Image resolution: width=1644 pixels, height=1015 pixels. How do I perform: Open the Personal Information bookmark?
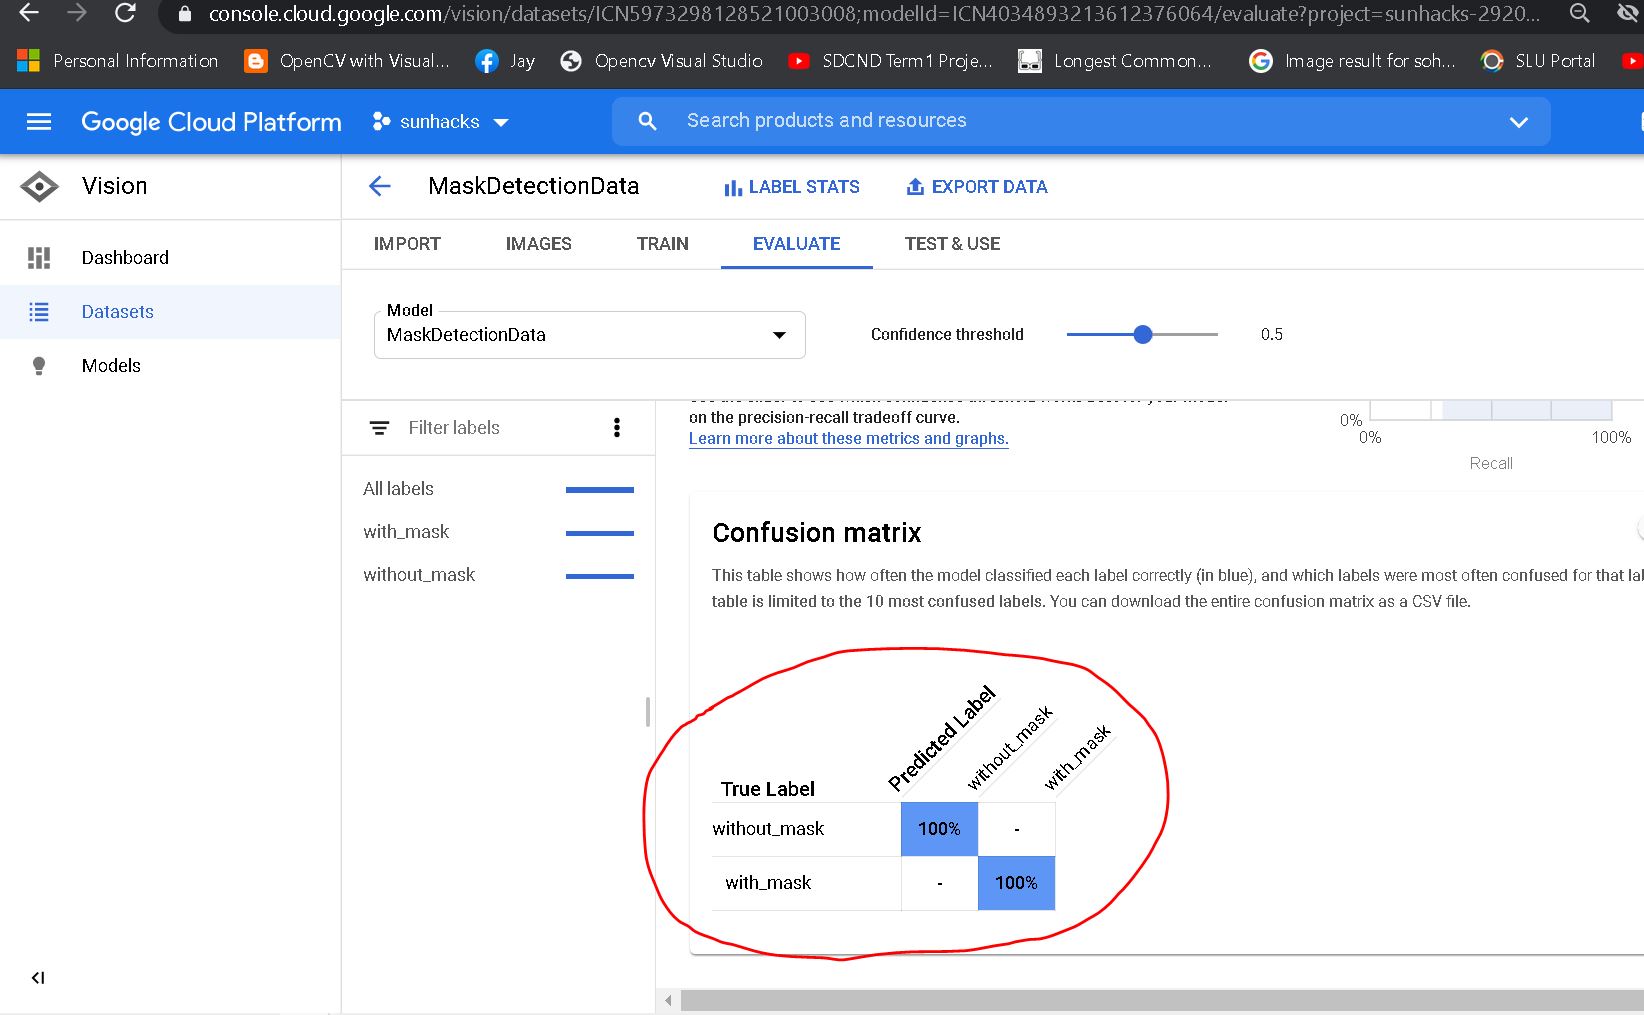(x=118, y=61)
